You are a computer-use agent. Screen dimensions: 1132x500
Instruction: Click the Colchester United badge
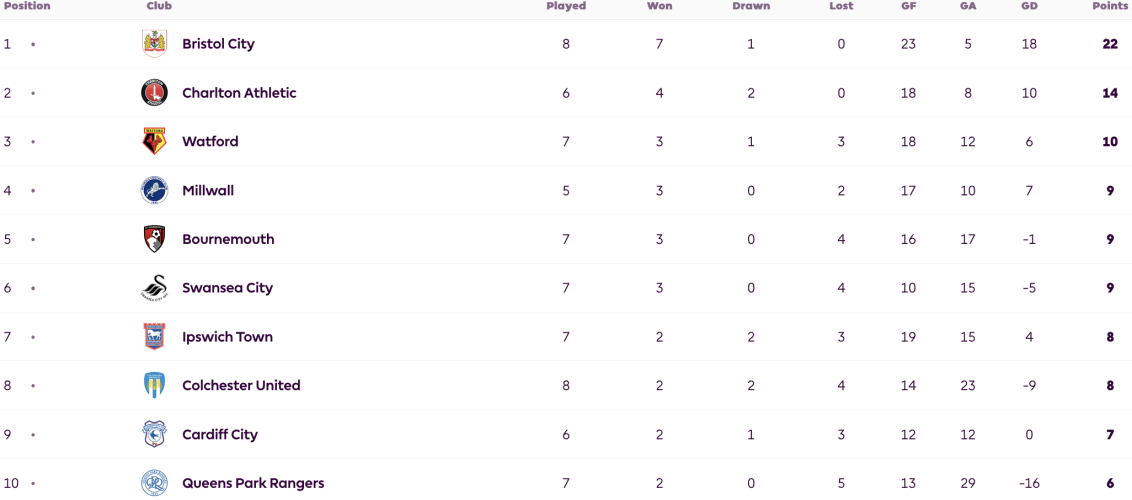(x=154, y=385)
